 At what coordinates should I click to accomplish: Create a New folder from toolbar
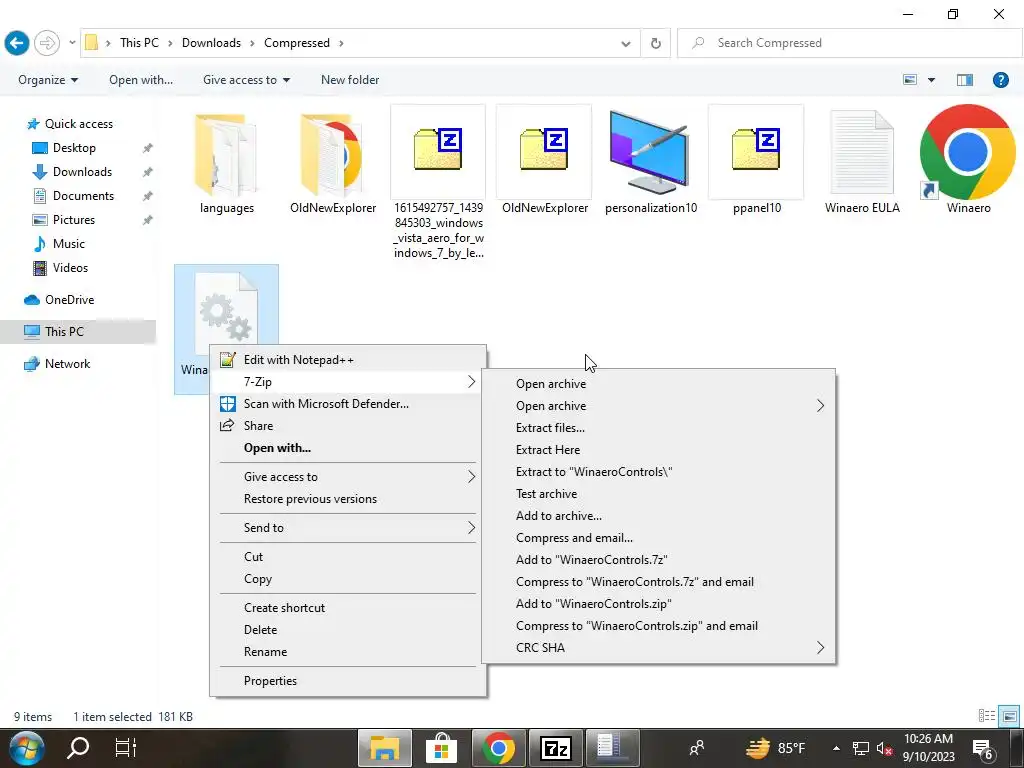coord(349,80)
